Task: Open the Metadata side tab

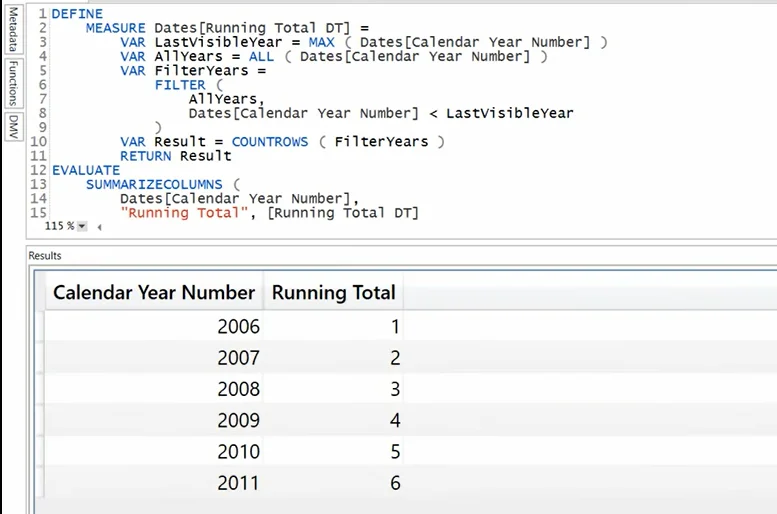Action: [13, 29]
